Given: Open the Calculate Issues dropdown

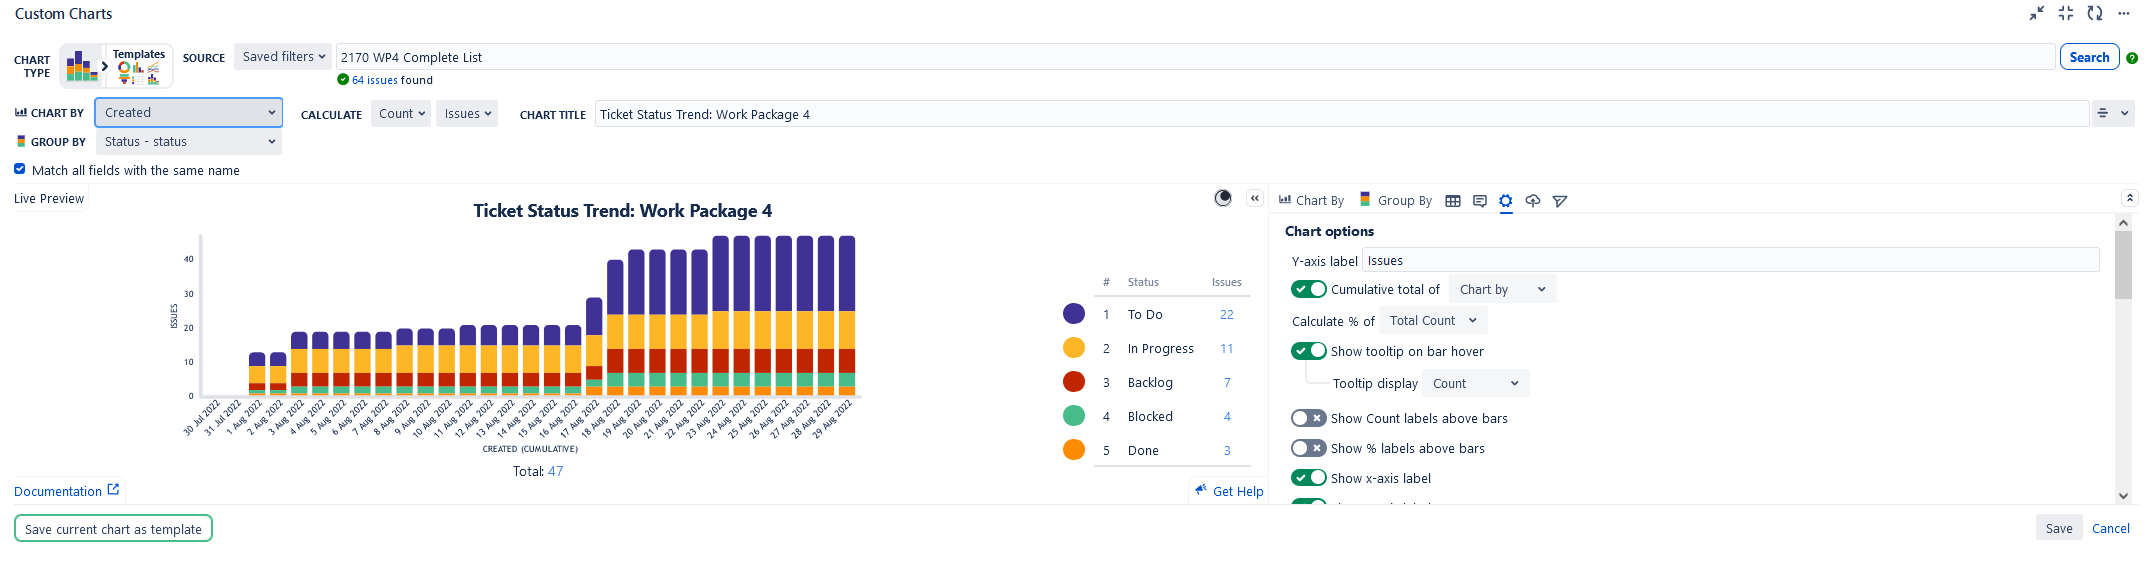Looking at the screenshot, I should pyautogui.click(x=467, y=114).
